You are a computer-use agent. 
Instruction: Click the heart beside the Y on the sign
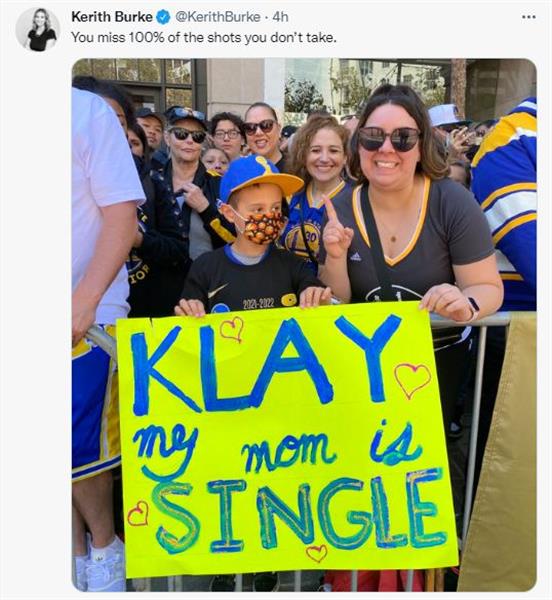[412, 379]
